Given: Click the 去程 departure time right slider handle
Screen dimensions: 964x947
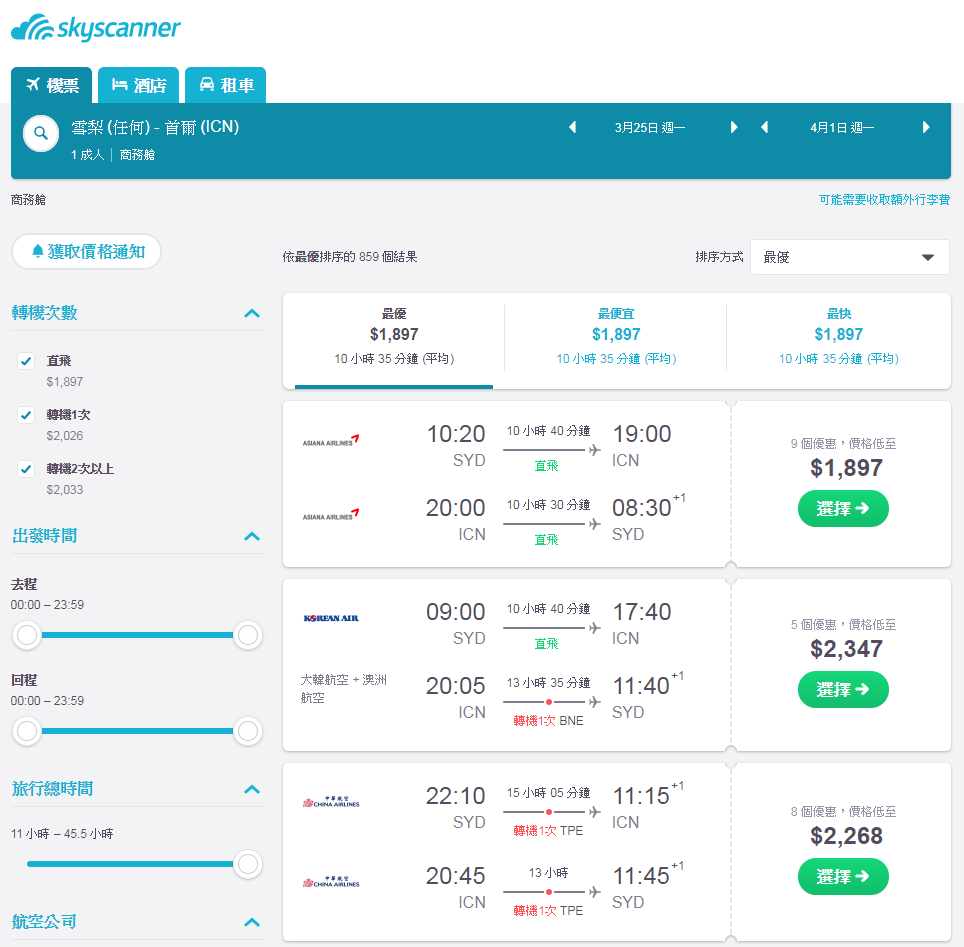Looking at the screenshot, I should pyautogui.click(x=248, y=635).
